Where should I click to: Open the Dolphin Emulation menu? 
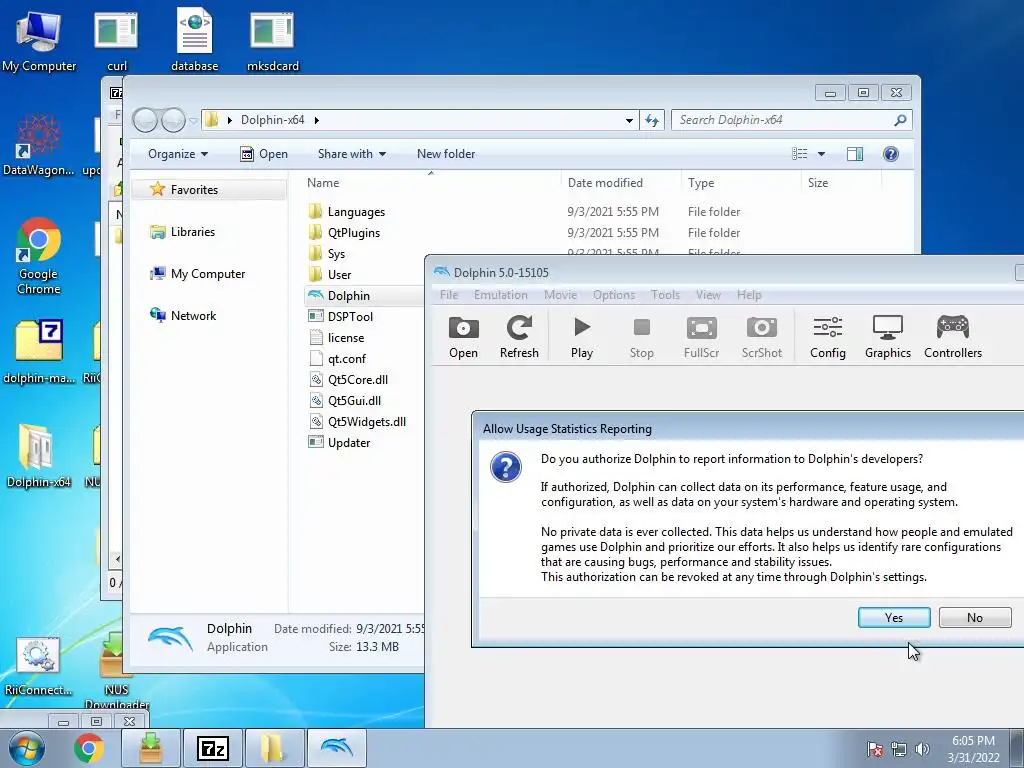coord(501,295)
